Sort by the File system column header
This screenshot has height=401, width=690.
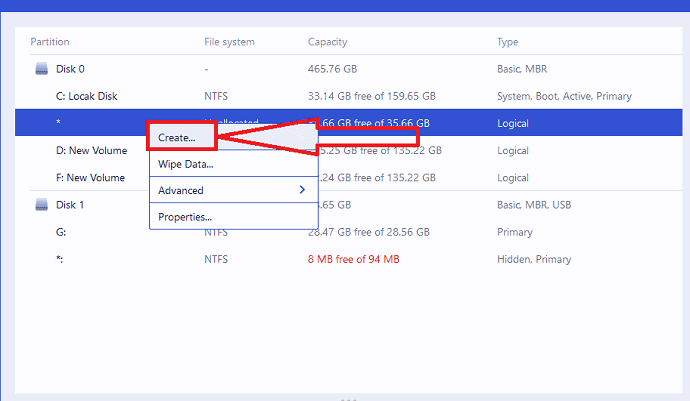[229, 42]
